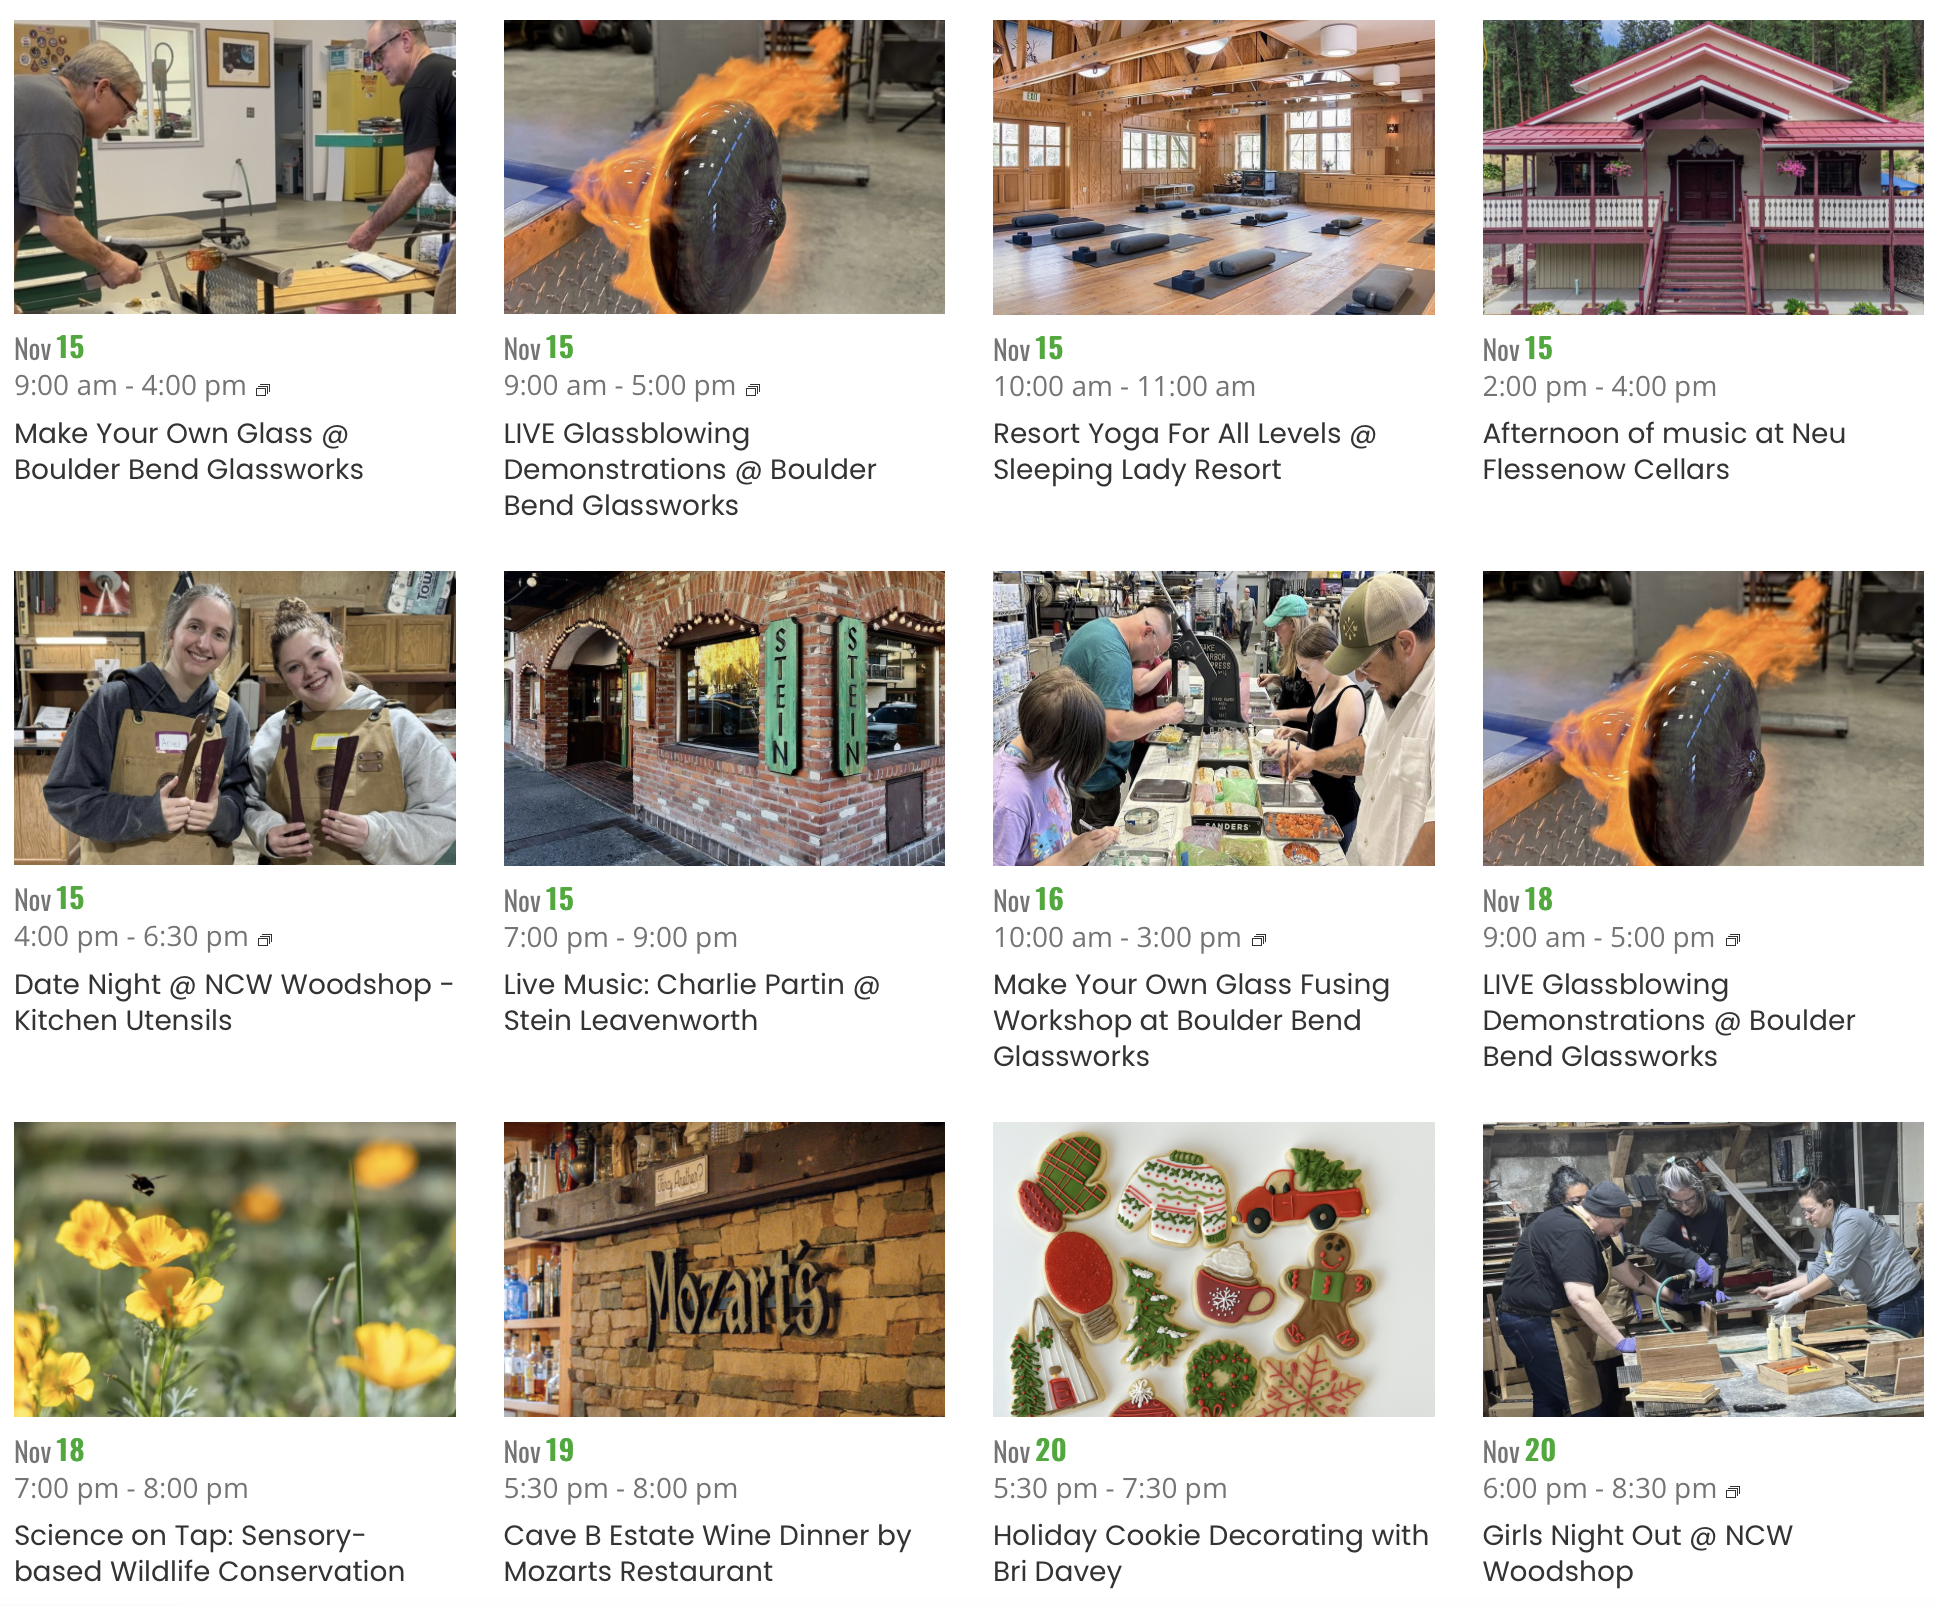Click recurring icon beside Glass Fusing Workshop time
1940x1606 pixels.
point(1259,940)
